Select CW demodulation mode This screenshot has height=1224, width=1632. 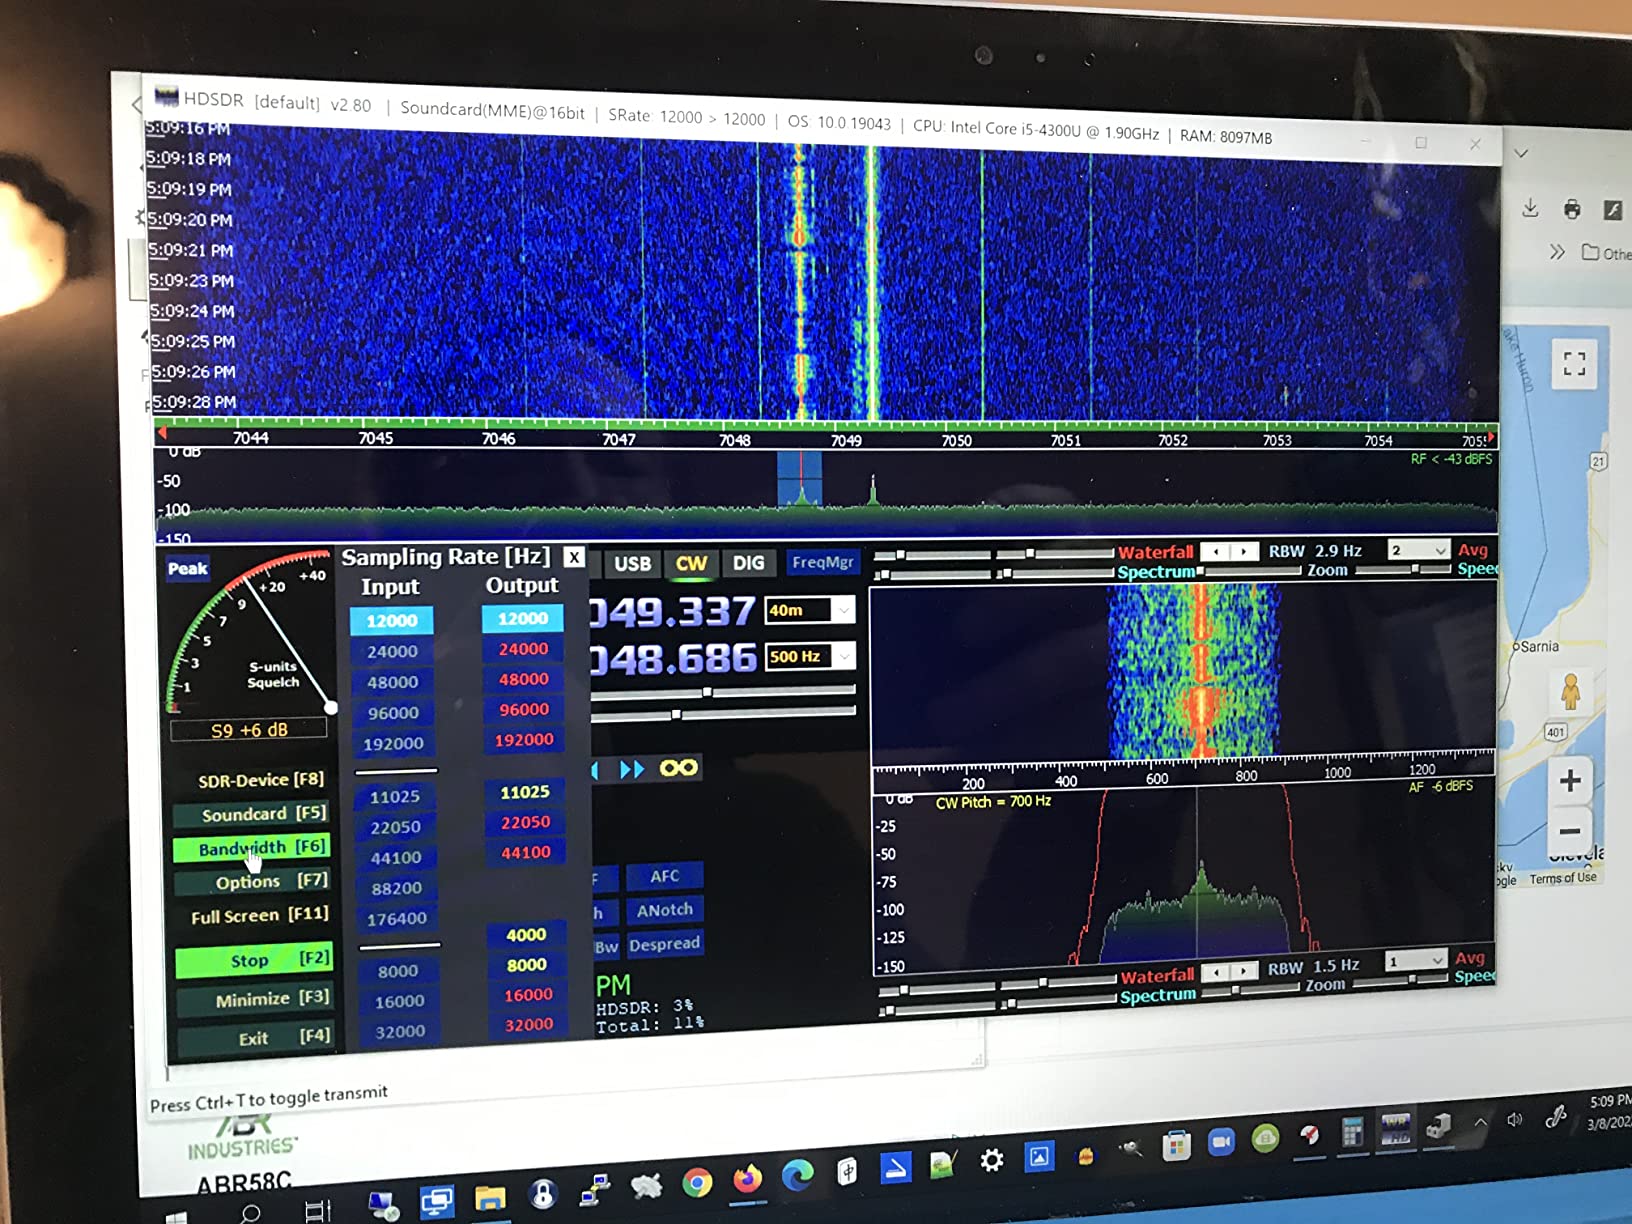(691, 563)
